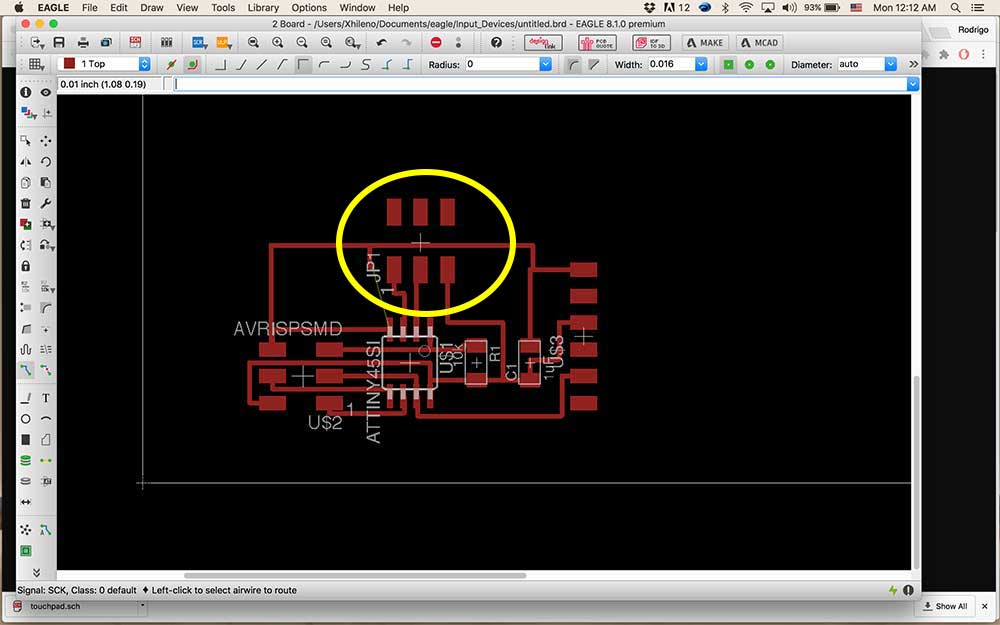Click the red layer color swatch
The width and height of the screenshot is (1000, 625).
(69, 64)
